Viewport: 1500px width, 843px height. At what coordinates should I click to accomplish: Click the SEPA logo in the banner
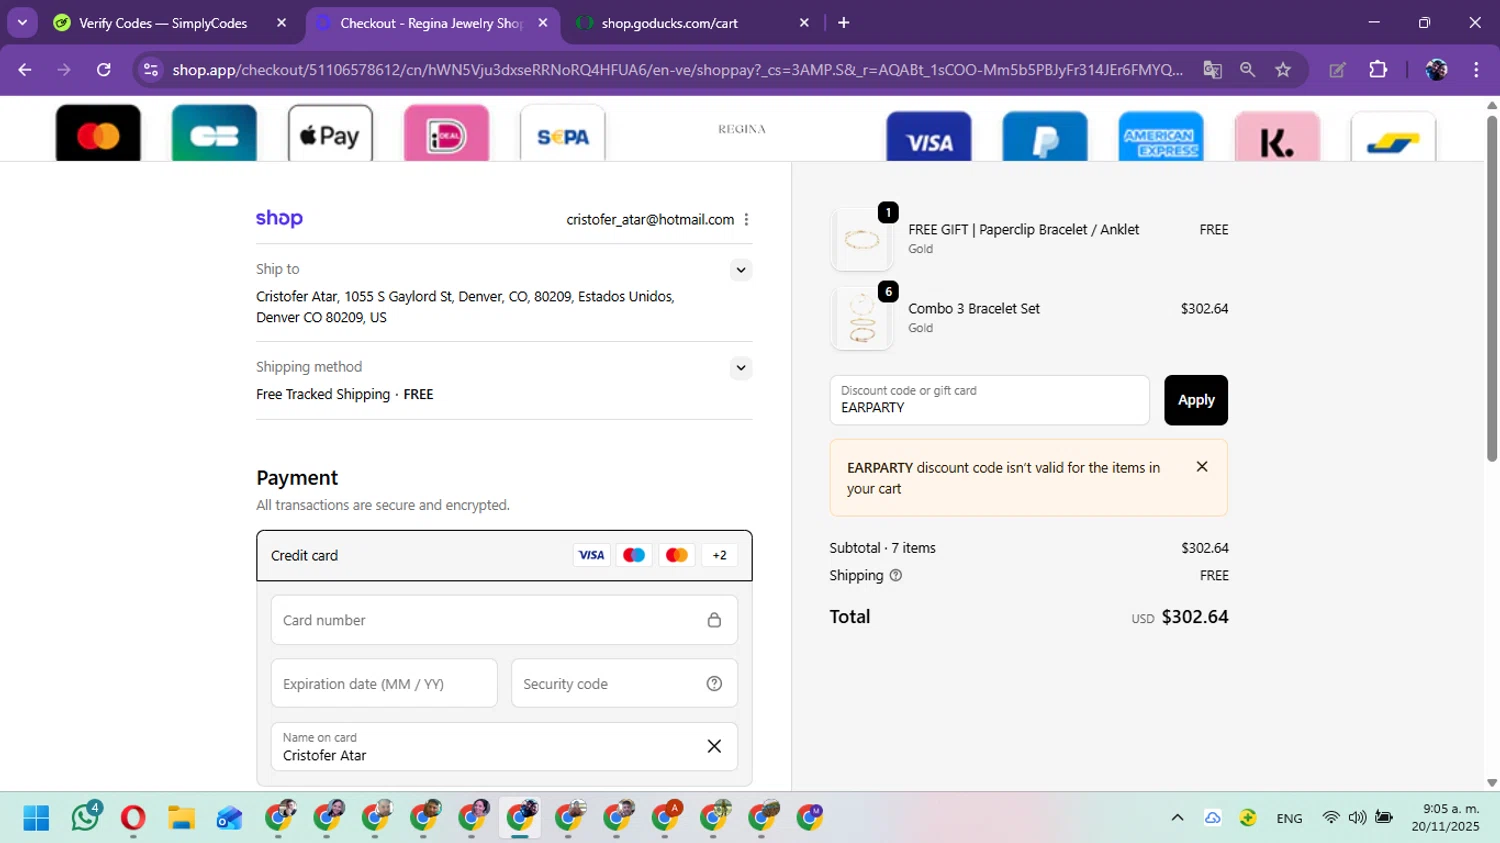tap(562, 133)
